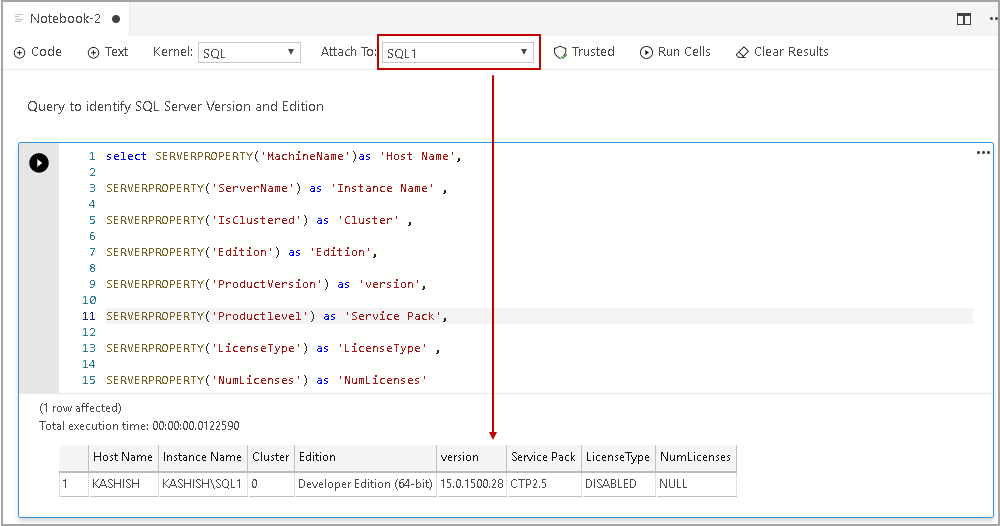
Task: Run the SQL code cell
Action: [x=39, y=163]
